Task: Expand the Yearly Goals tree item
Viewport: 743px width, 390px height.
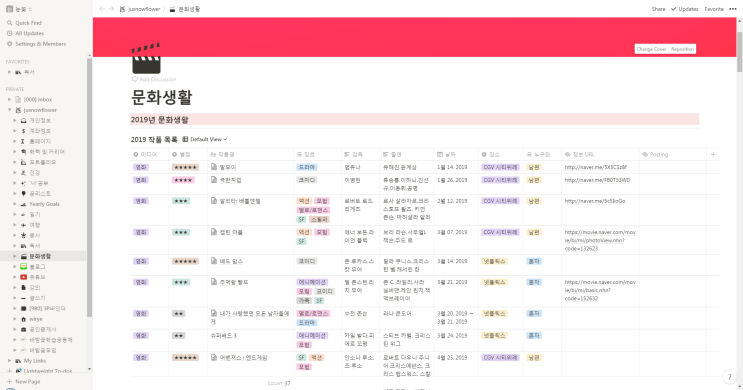Action: (15, 204)
